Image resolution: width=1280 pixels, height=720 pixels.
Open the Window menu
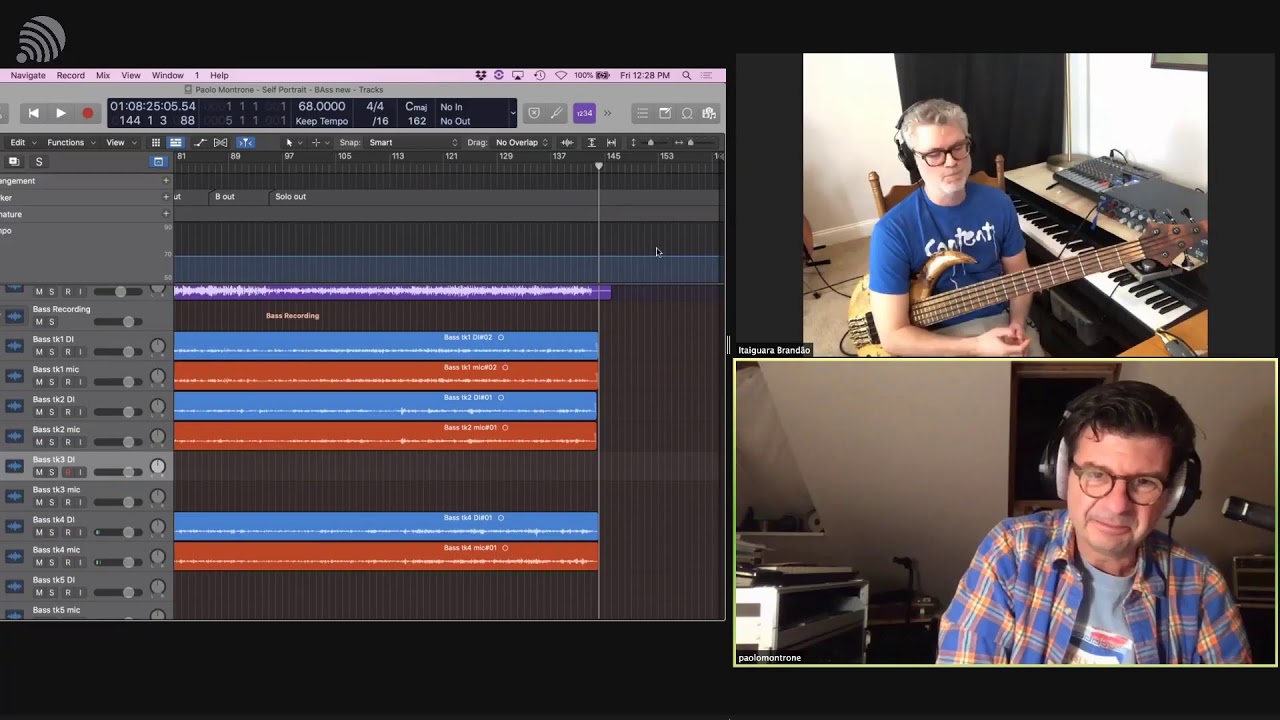[x=168, y=75]
